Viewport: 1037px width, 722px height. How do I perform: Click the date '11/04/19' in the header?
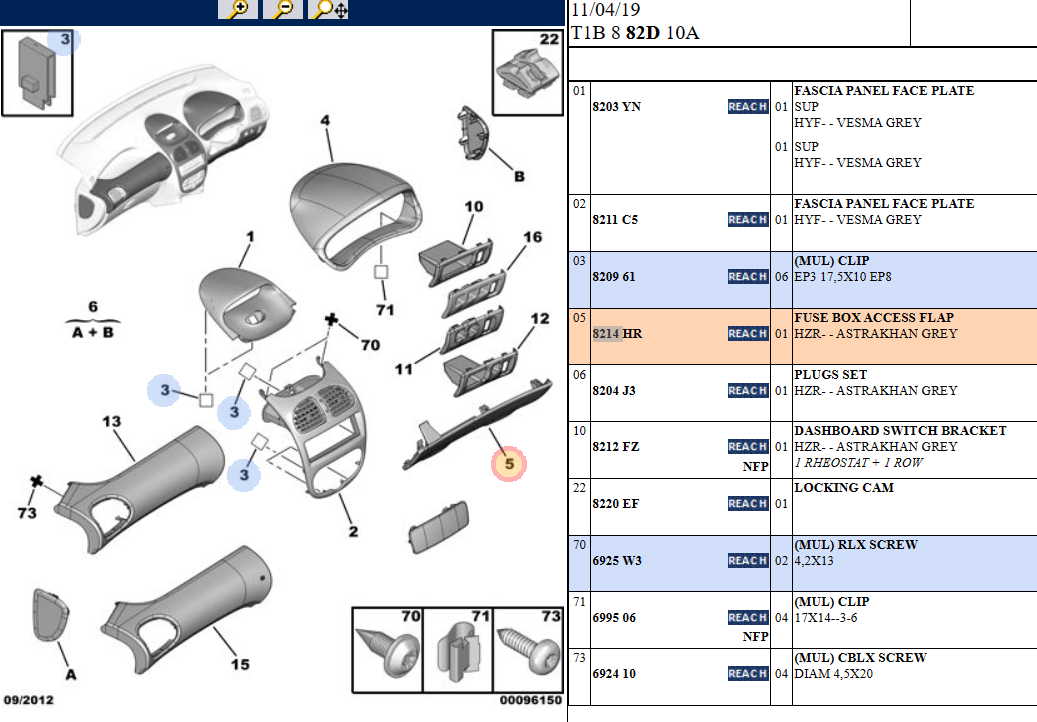(x=605, y=9)
